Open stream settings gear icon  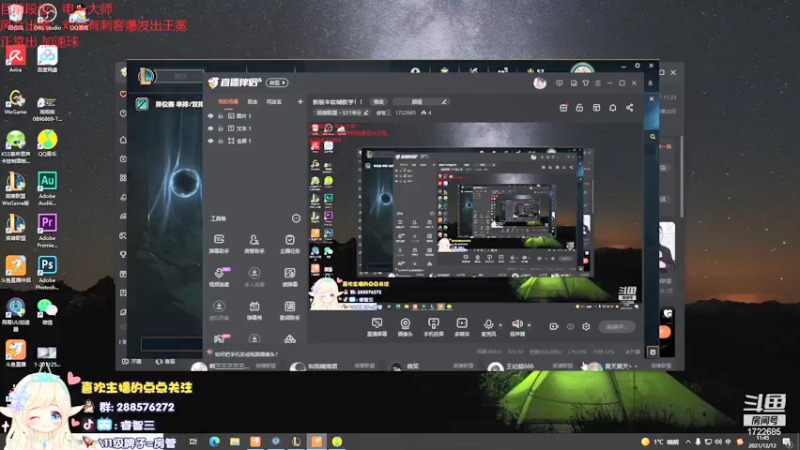586,327
